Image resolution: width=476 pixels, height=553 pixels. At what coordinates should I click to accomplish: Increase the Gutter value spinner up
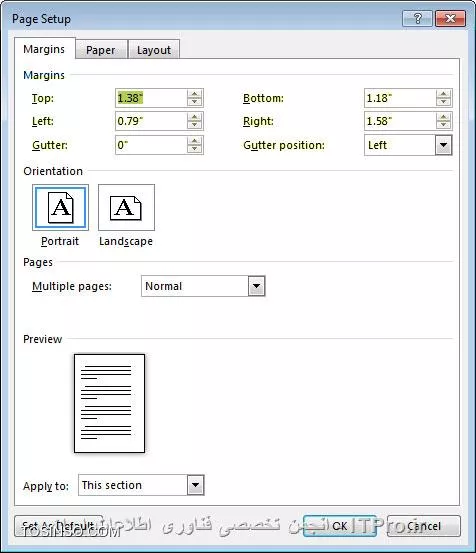coord(195,141)
